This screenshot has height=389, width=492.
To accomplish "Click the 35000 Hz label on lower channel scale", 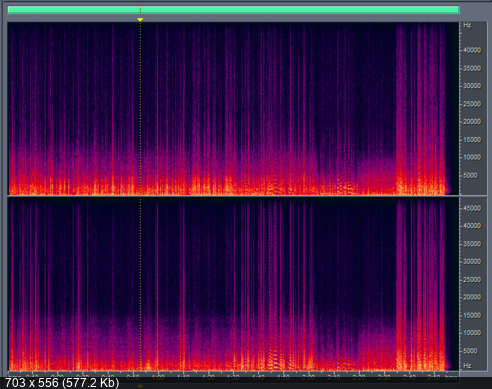I will 472,244.
